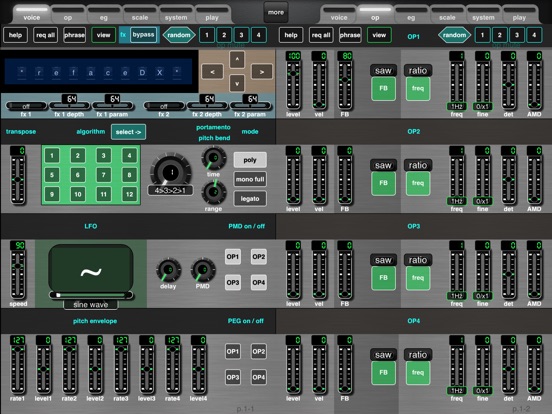The height and width of the screenshot is (414, 552).
Task: Open OP2 ratio mode selector
Action: pyautogui.click(x=418, y=165)
